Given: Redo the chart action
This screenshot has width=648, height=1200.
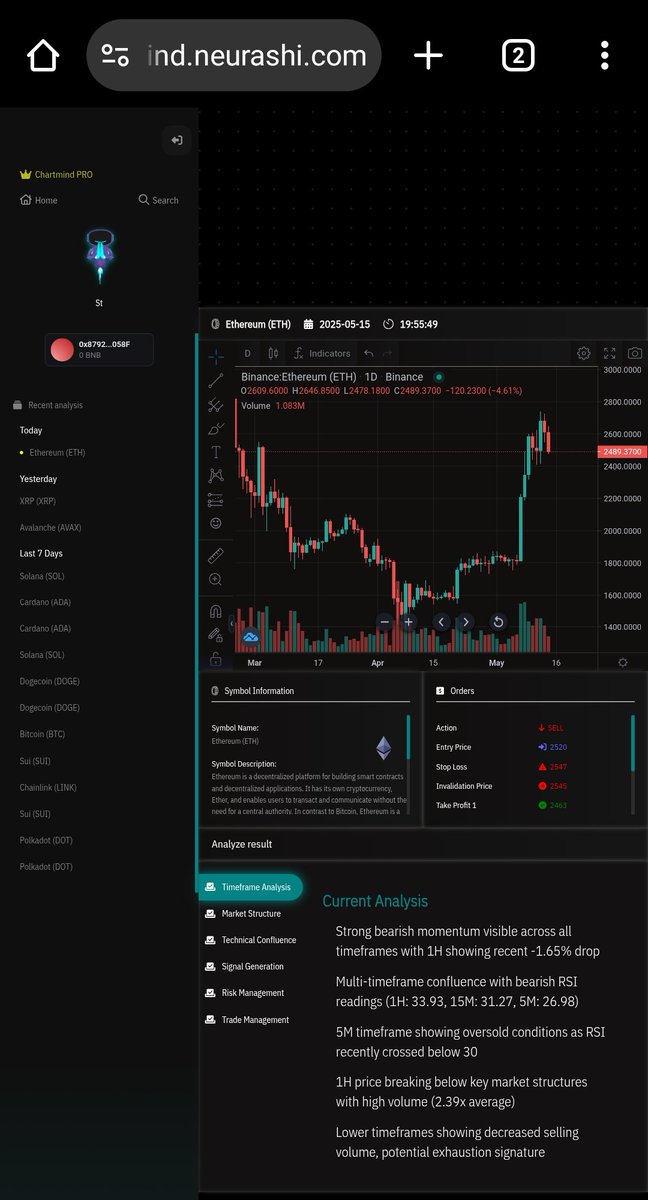Looking at the screenshot, I should (x=388, y=353).
